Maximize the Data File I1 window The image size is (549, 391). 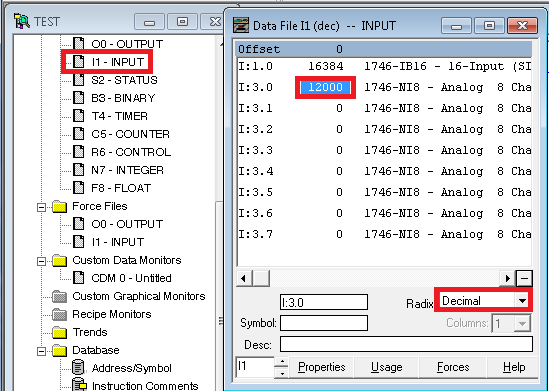[x=489, y=26]
